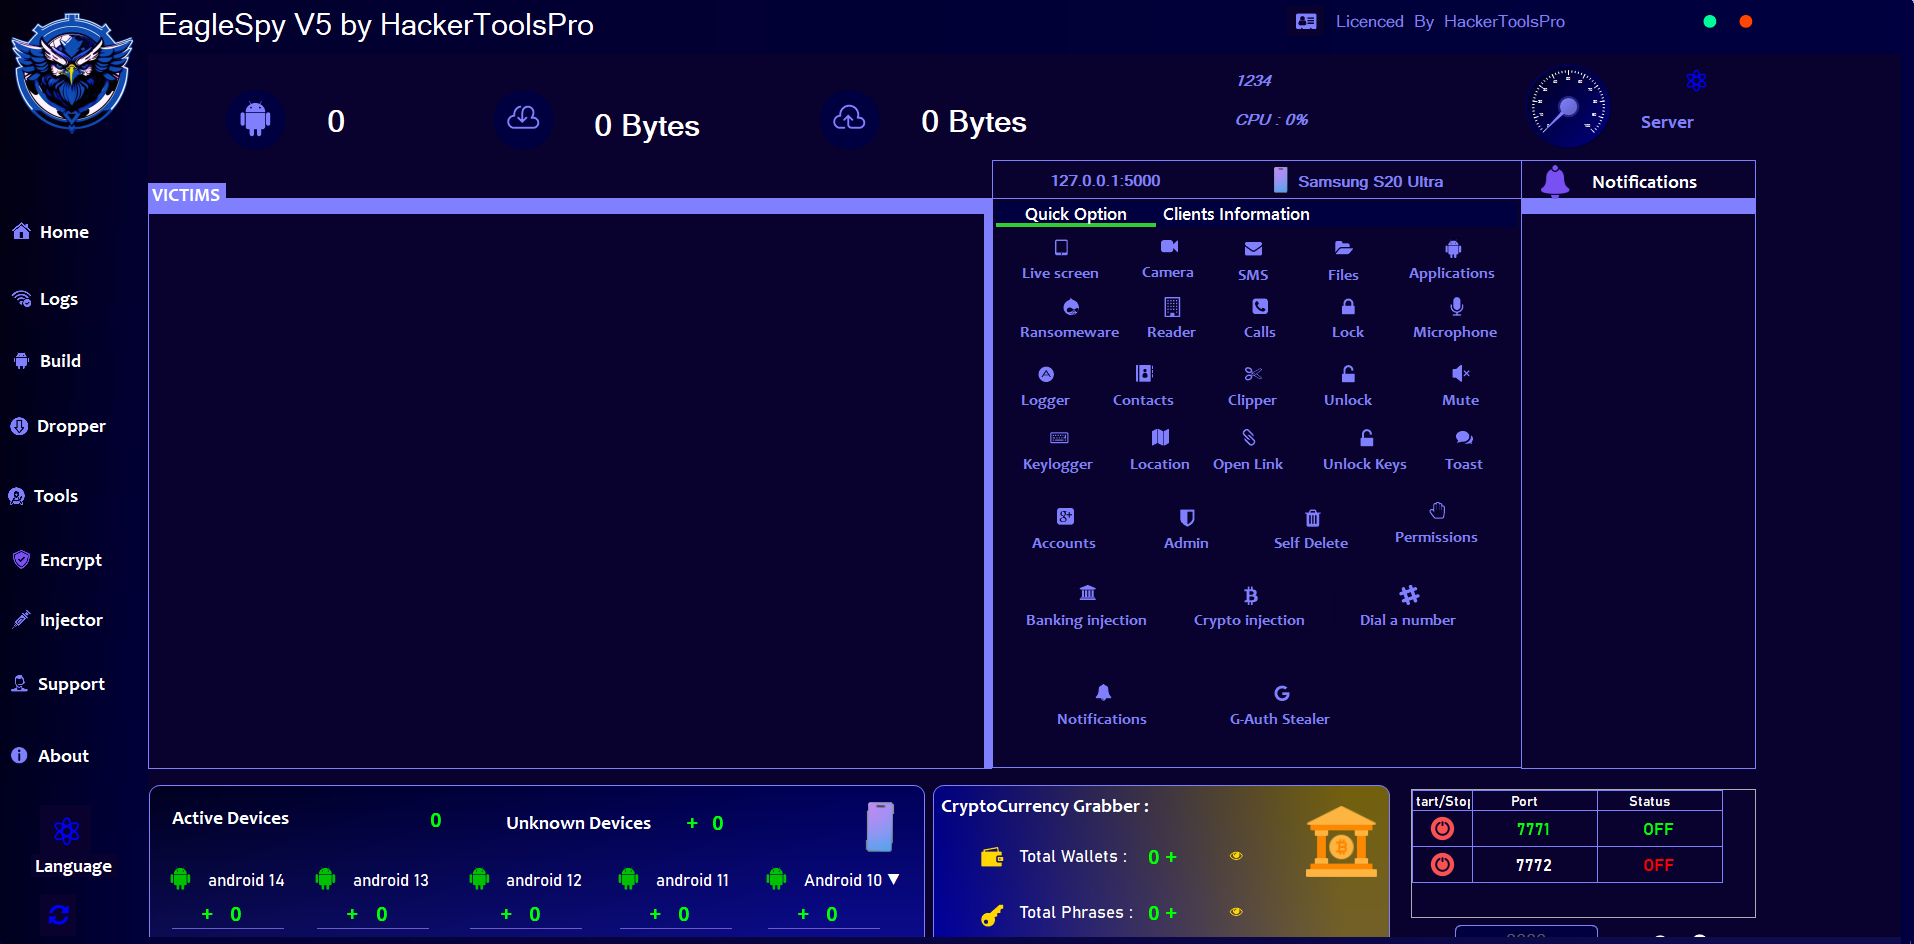Image resolution: width=1914 pixels, height=944 pixels.
Task: Click the android 12 device count label
Action: tap(544, 880)
